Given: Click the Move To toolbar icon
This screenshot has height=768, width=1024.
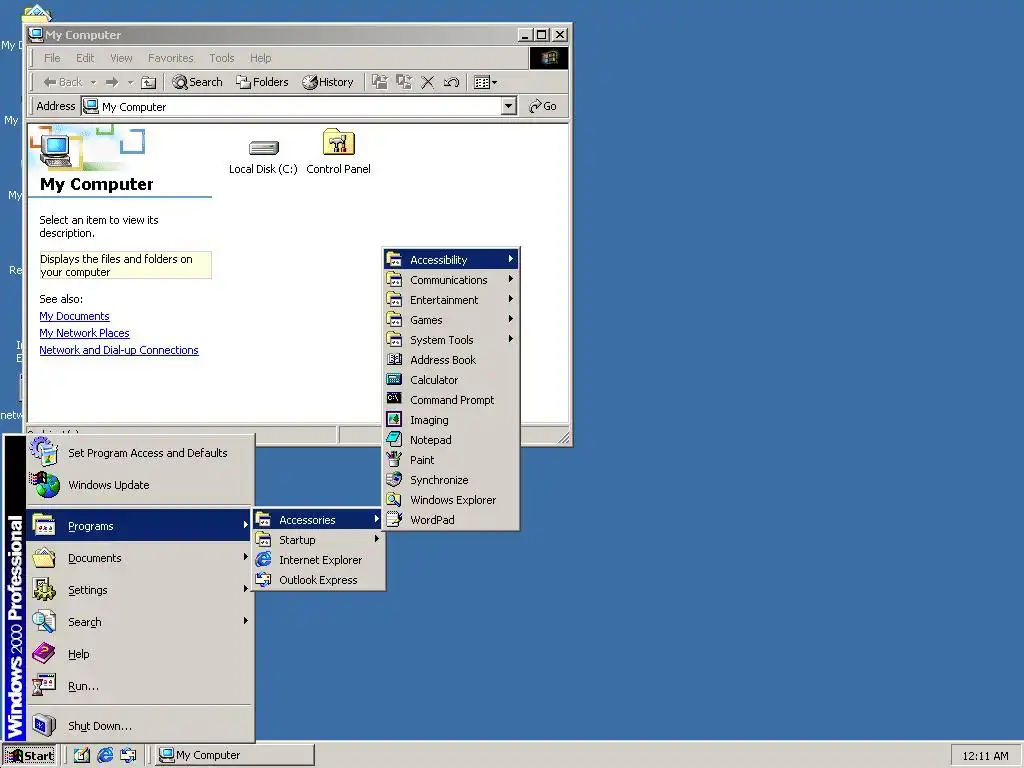Looking at the screenshot, I should pos(379,82).
